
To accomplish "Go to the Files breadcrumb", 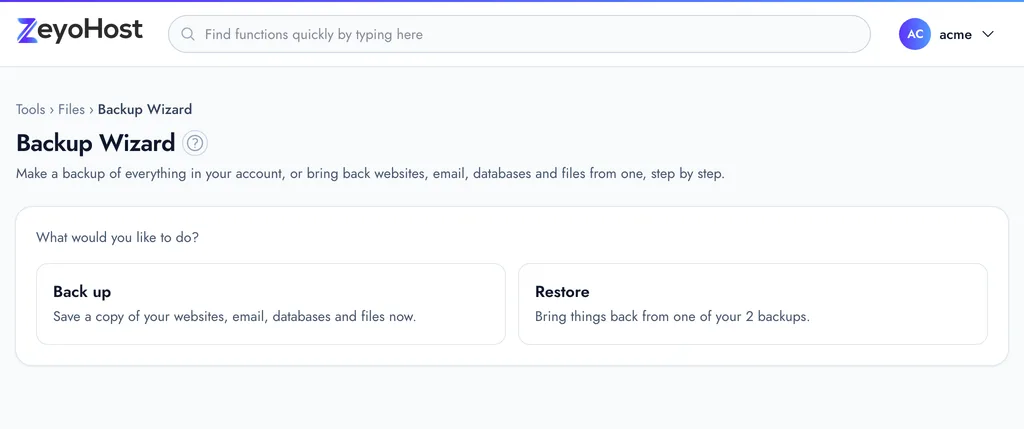I will pyautogui.click(x=71, y=109).
